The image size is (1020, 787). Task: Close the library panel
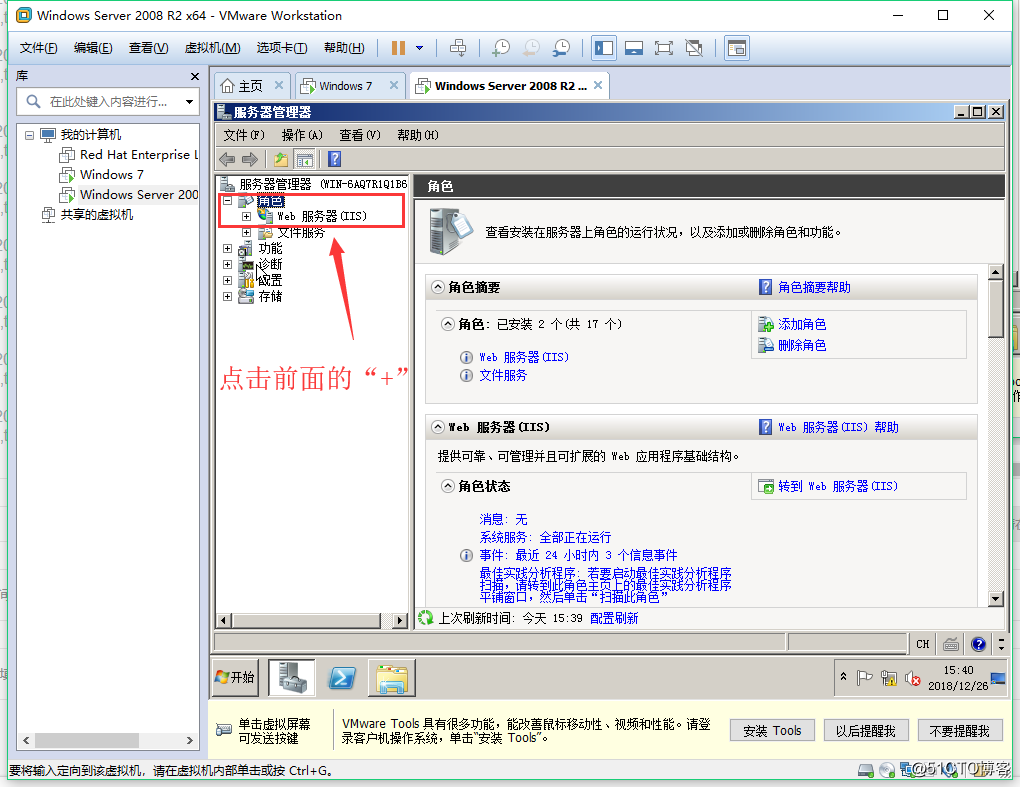click(195, 77)
